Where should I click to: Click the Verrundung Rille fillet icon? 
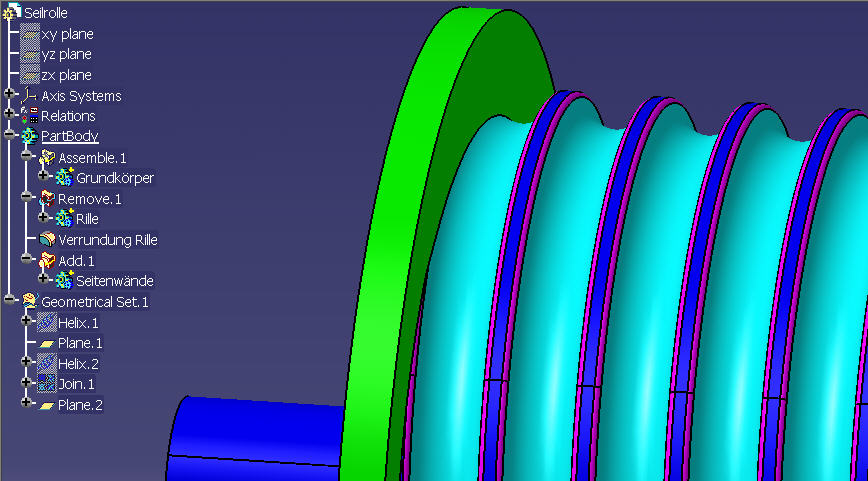(47, 240)
